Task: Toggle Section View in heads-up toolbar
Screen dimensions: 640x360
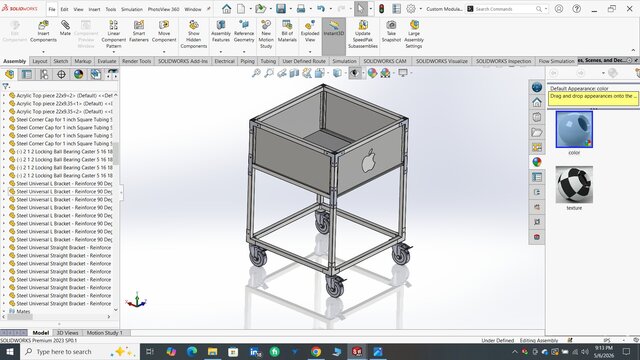Action: coord(294,73)
